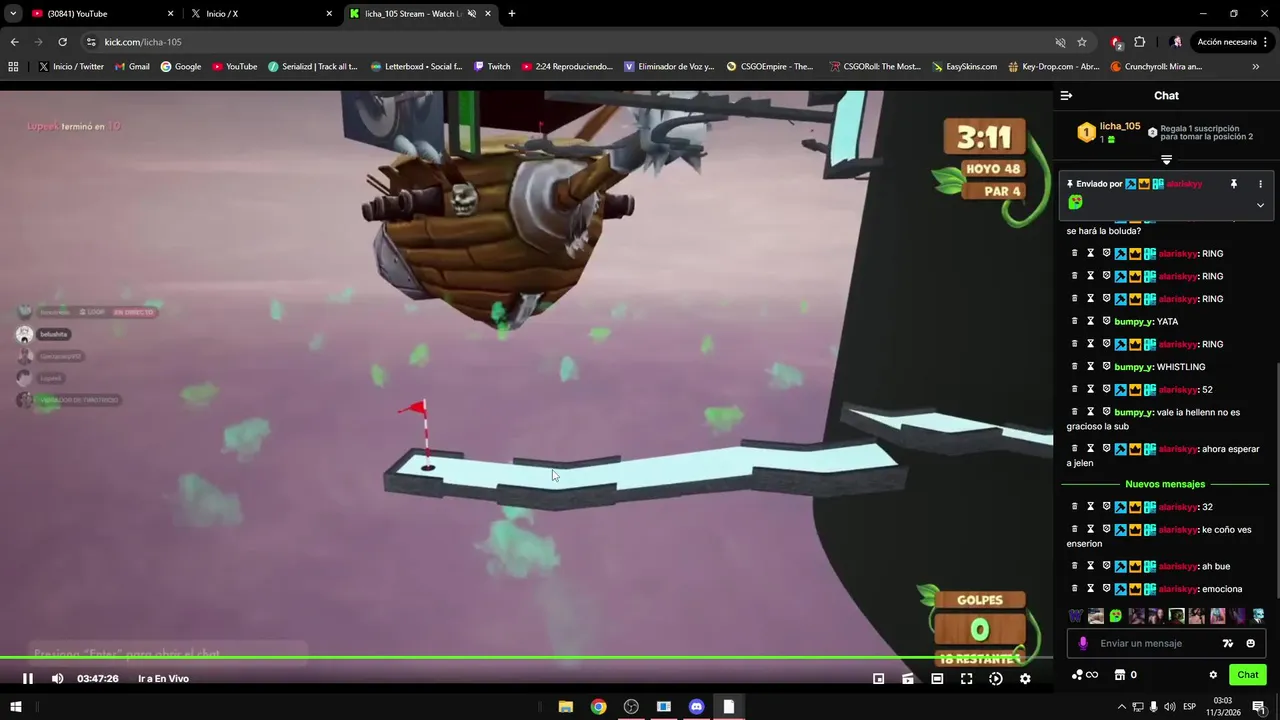Toggle theater mode in the player
Viewport: 1280px width, 720px height.
(937, 678)
